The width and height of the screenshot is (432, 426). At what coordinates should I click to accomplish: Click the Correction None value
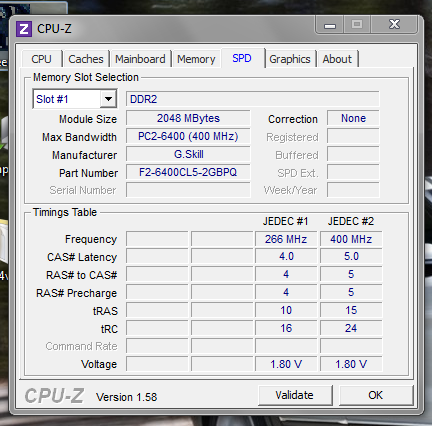pyautogui.click(x=353, y=118)
